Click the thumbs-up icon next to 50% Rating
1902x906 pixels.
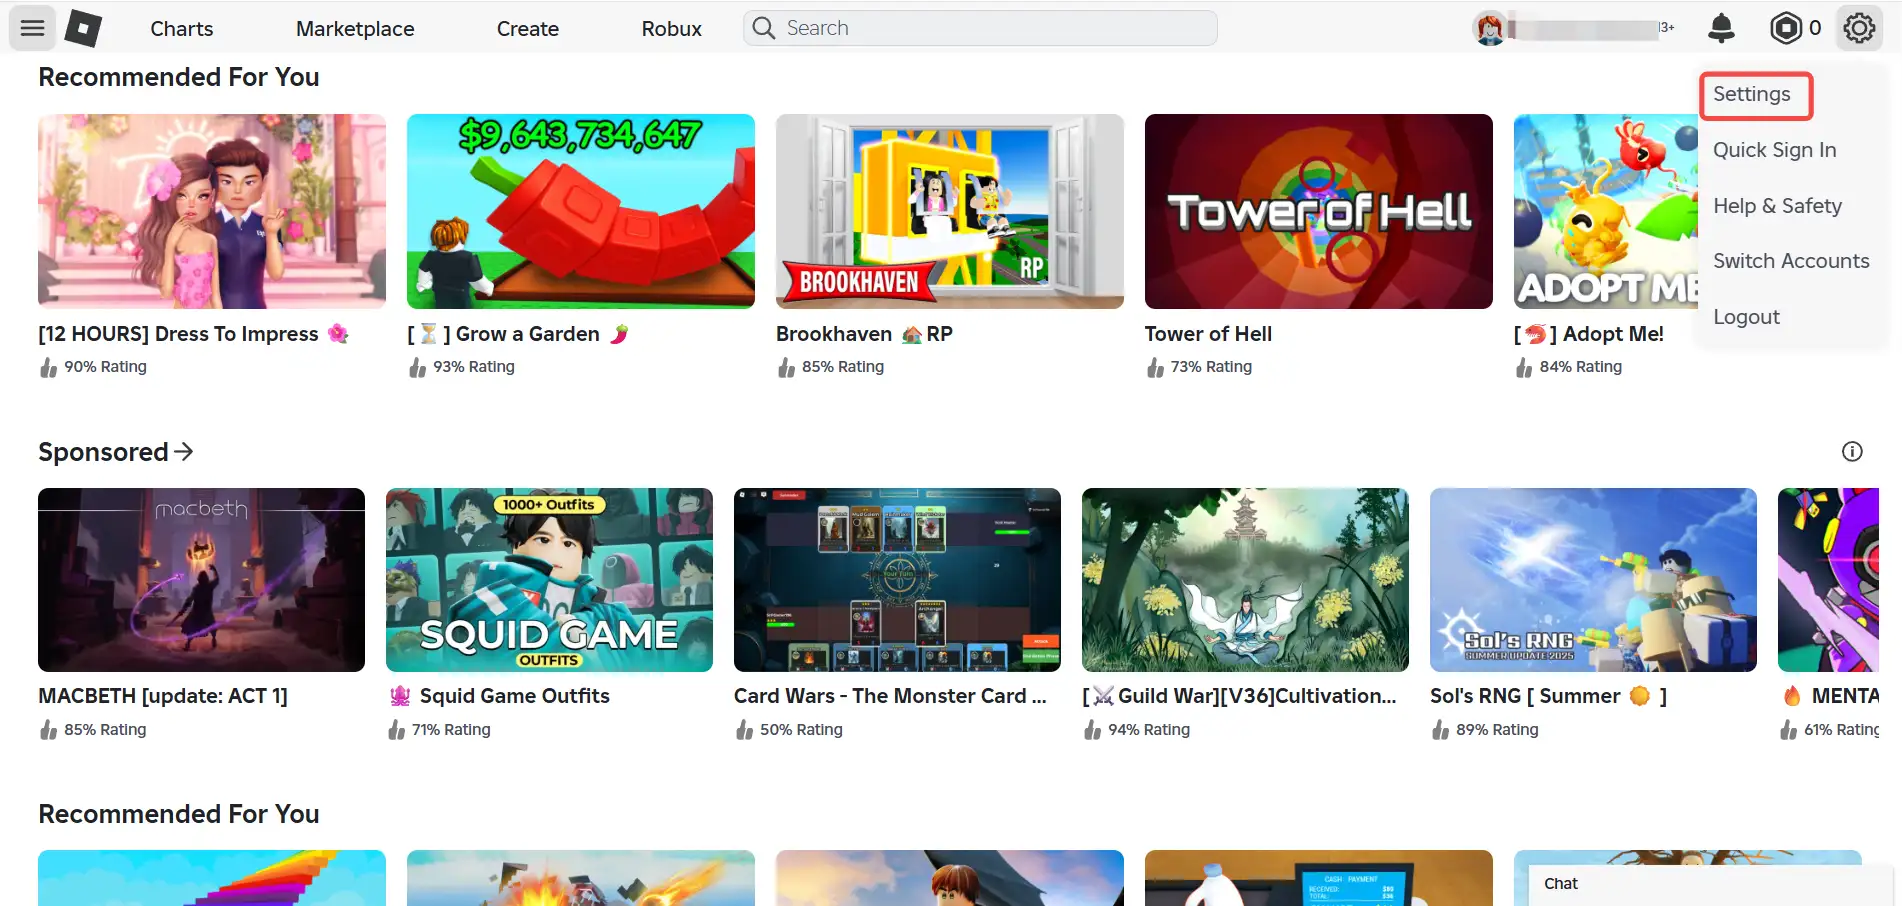pos(744,730)
